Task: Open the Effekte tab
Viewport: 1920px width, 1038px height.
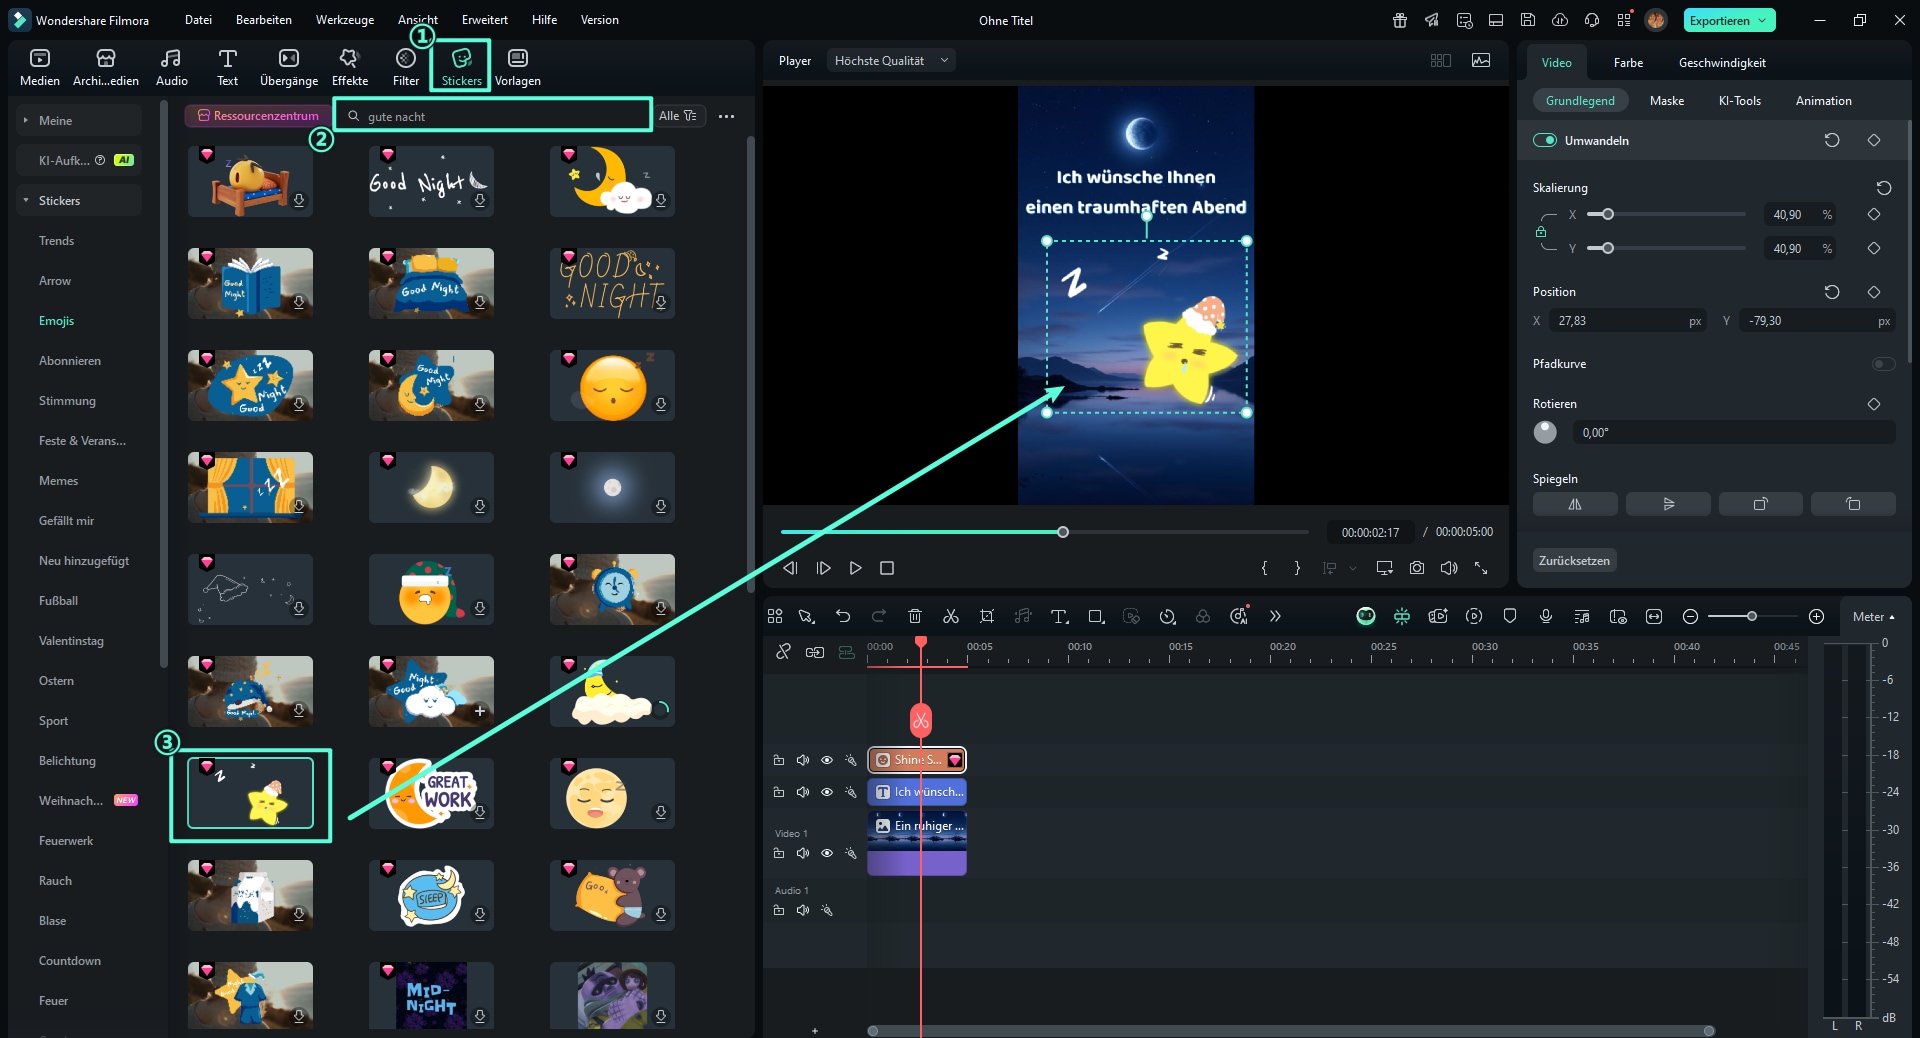Action: tap(350, 67)
